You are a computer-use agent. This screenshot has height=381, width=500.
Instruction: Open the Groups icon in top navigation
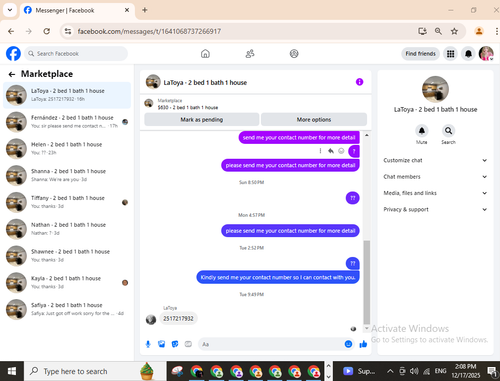point(294,54)
